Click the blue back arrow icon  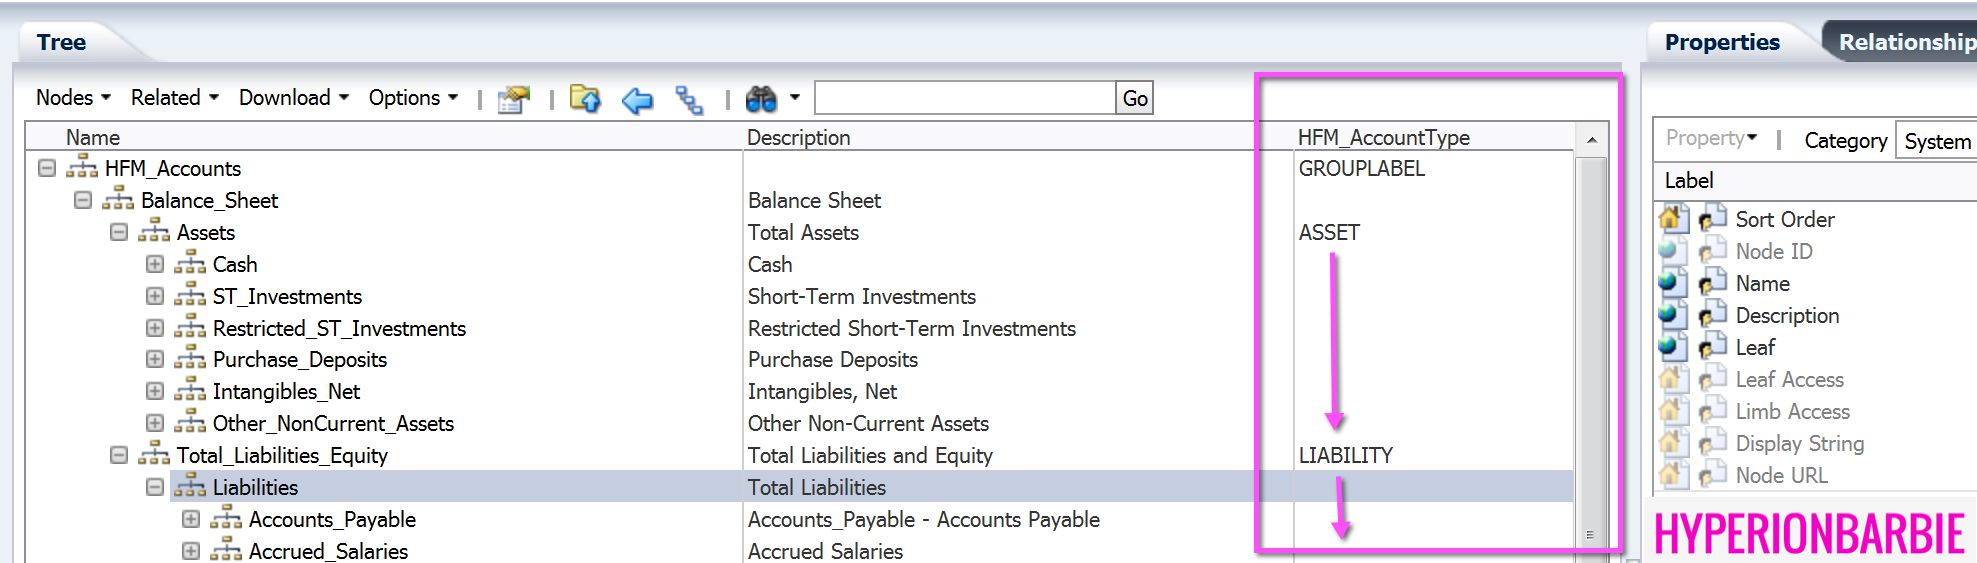pos(637,99)
